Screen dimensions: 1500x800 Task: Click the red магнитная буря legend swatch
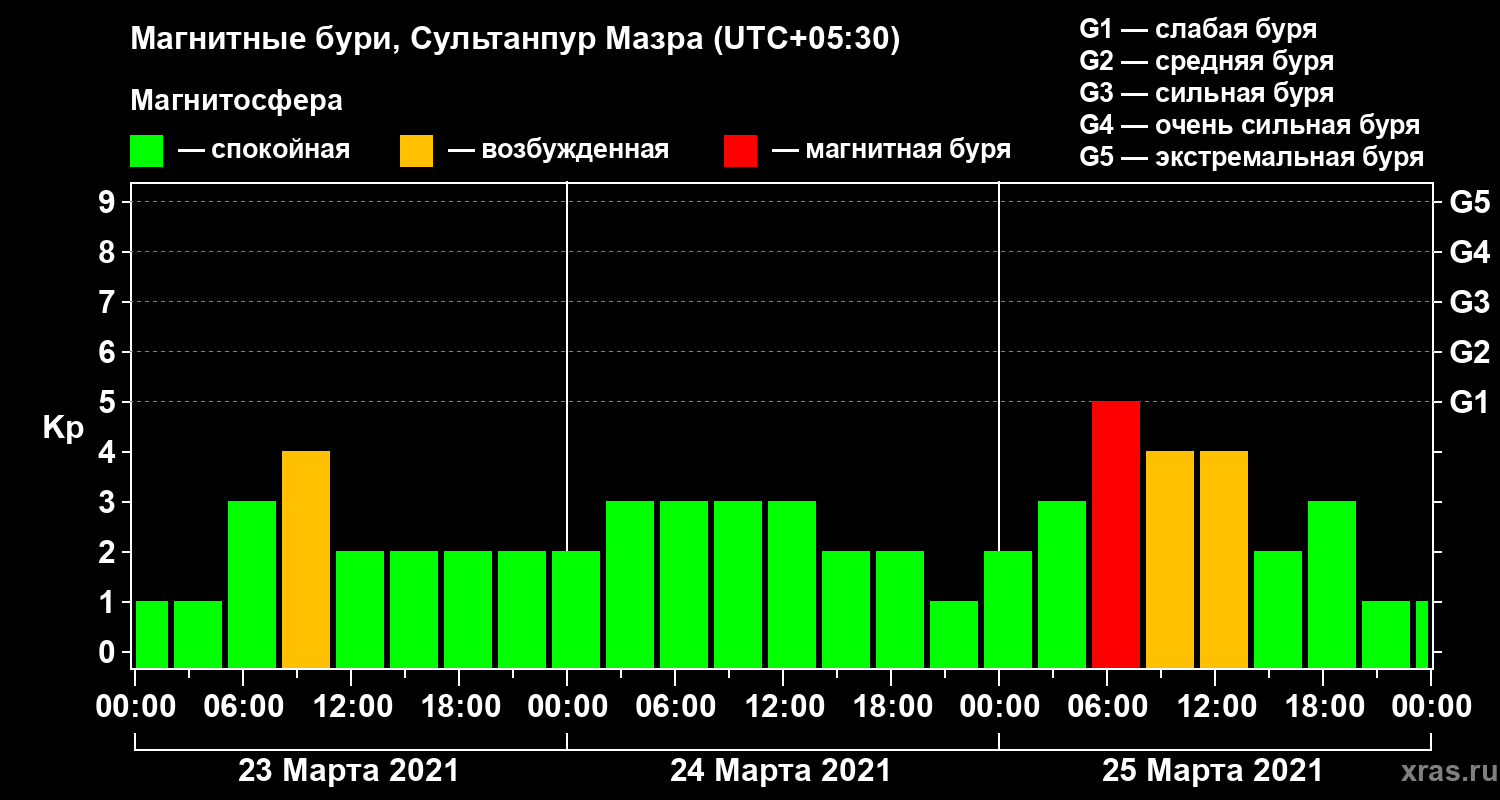[x=740, y=151]
